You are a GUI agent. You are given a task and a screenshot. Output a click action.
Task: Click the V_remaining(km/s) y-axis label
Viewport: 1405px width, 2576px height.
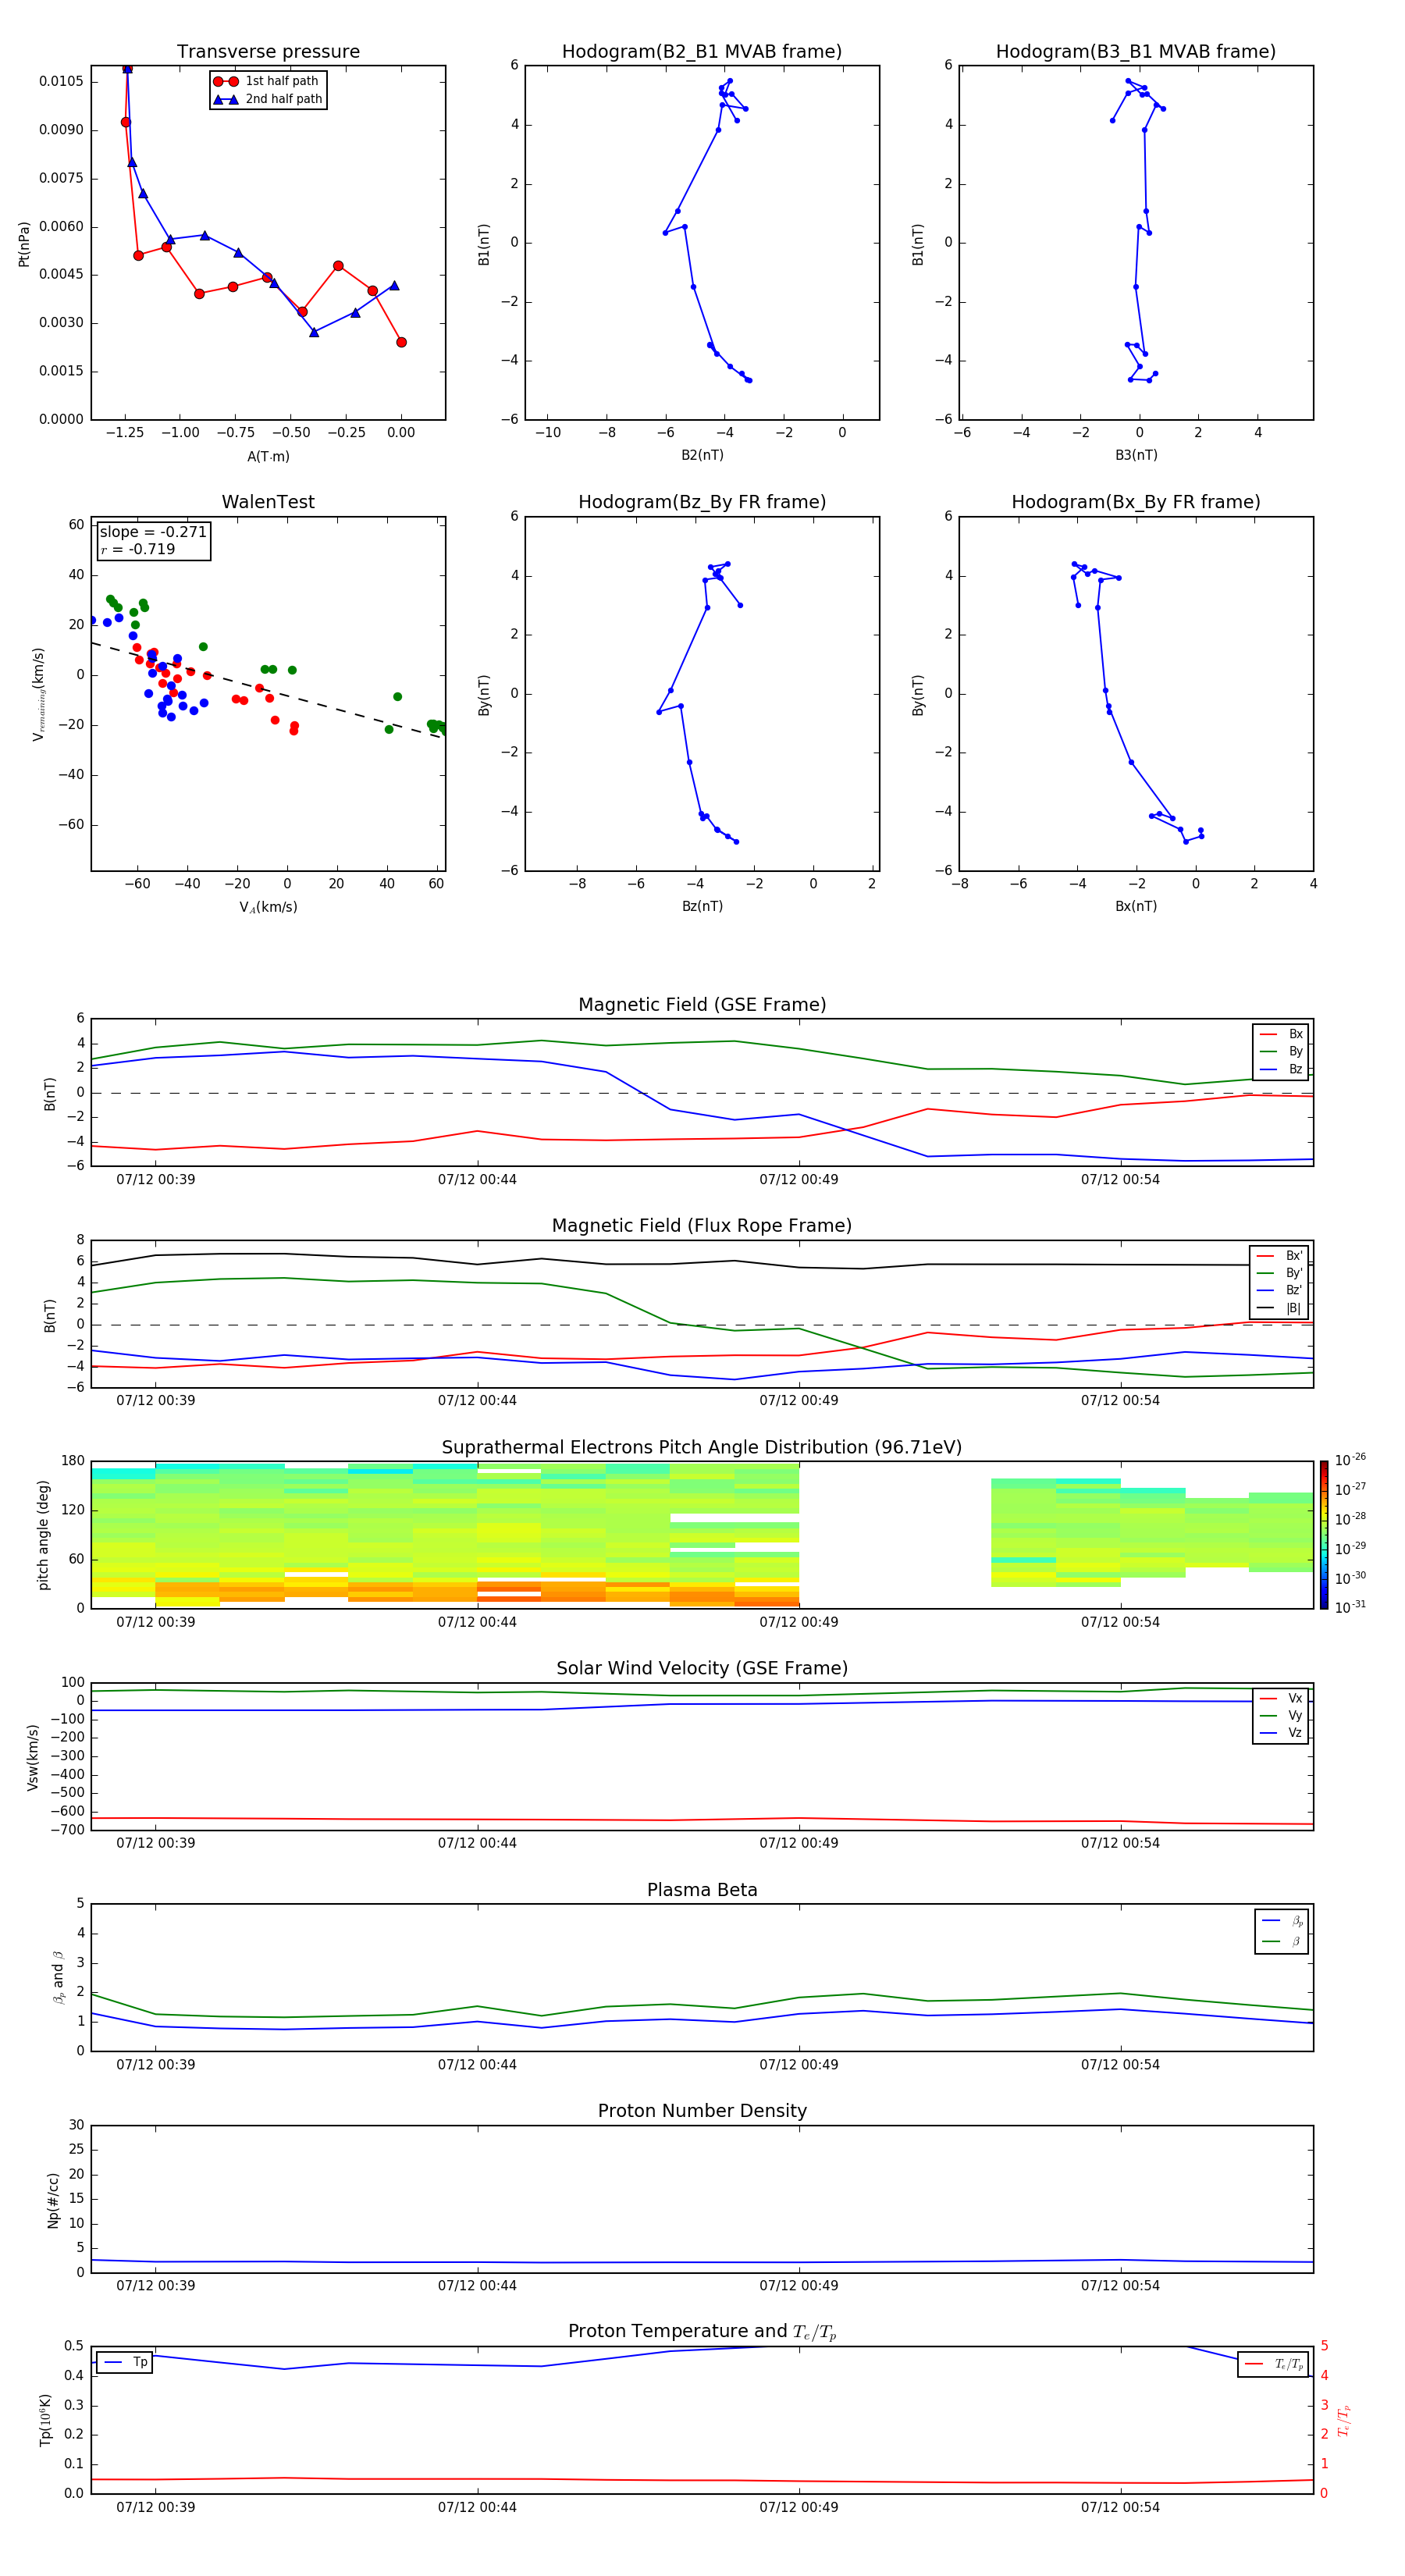(x=39, y=694)
